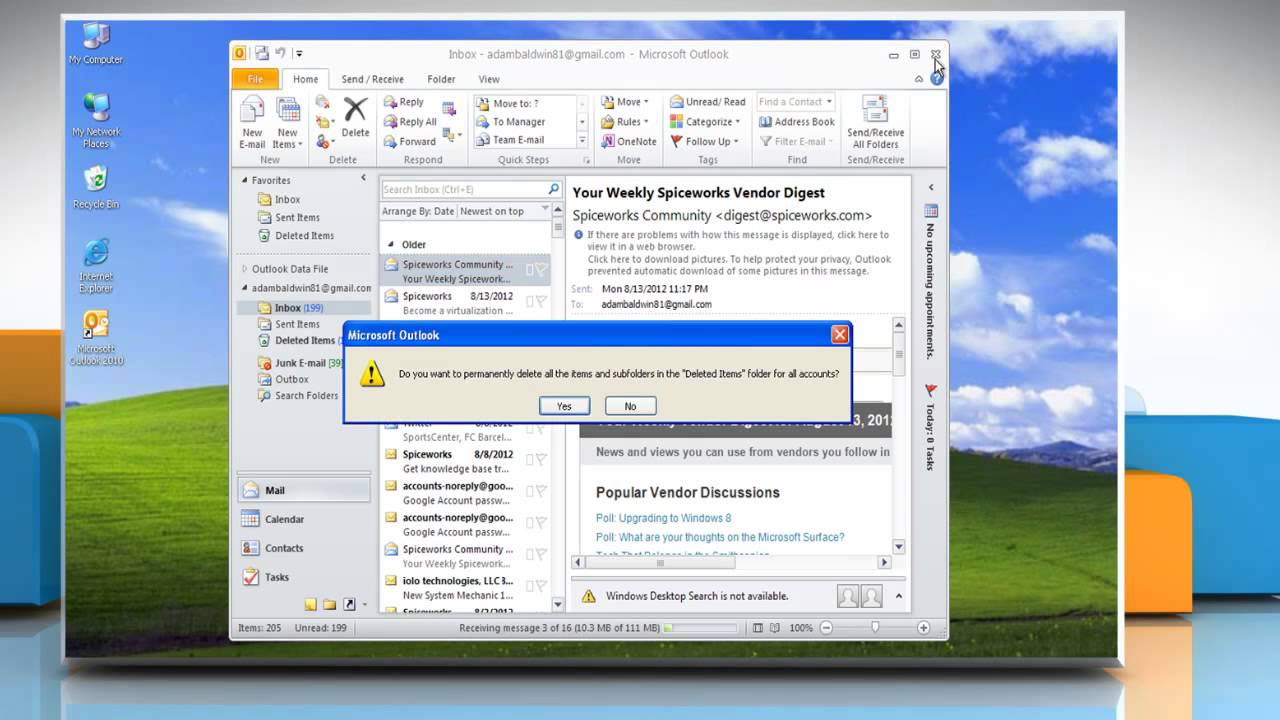Click the search magnifier icon
1280x720 pixels.
554,189
